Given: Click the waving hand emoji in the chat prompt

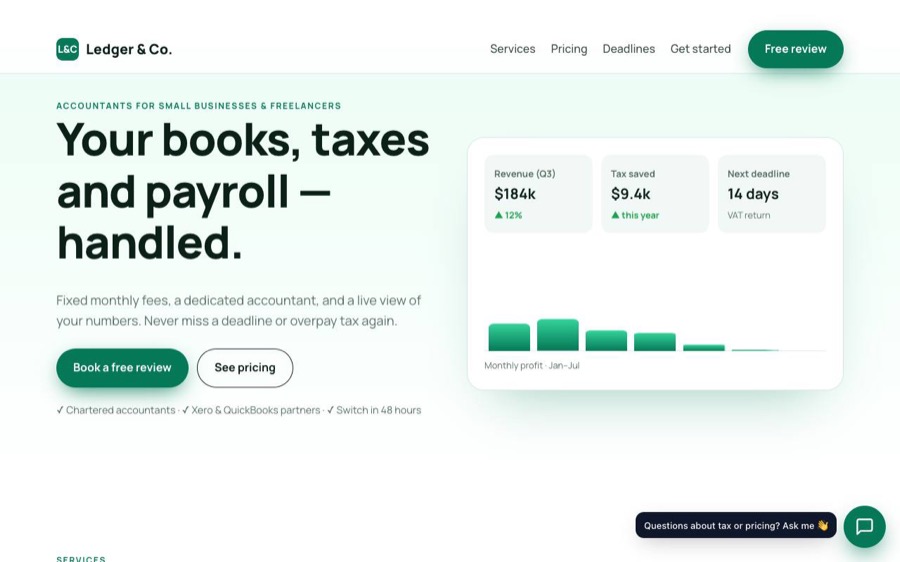Looking at the screenshot, I should (823, 525).
